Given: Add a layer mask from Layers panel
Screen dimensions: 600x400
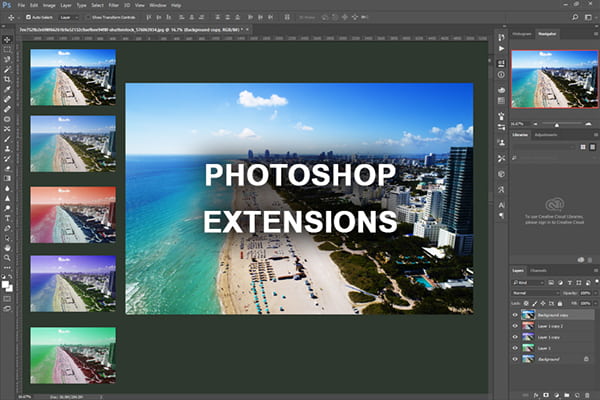Looking at the screenshot, I should tap(546, 395).
